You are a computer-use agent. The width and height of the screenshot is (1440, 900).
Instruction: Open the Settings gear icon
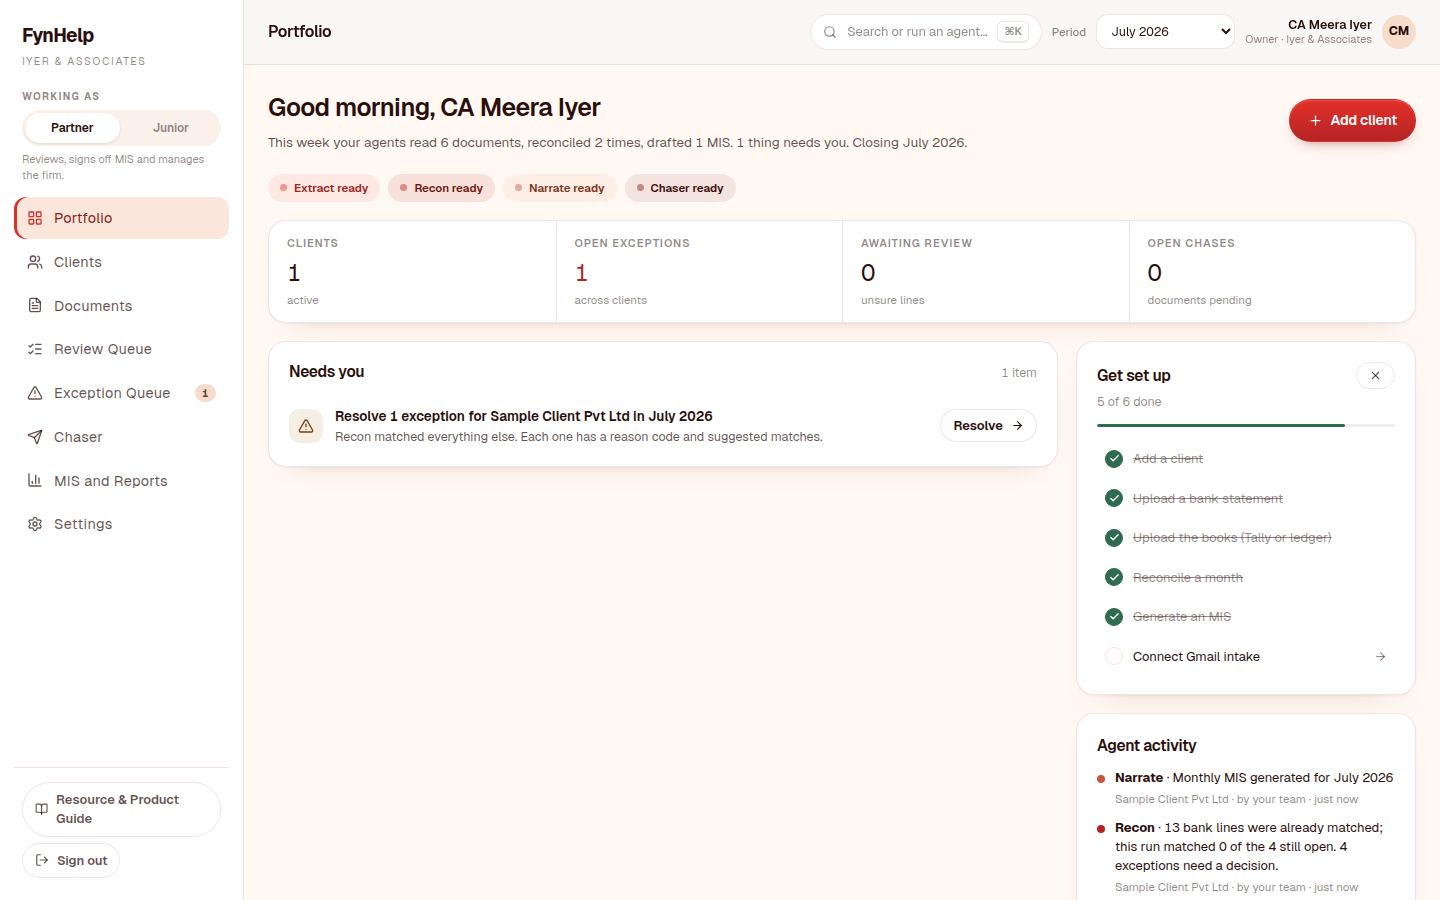tap(35, 524)
